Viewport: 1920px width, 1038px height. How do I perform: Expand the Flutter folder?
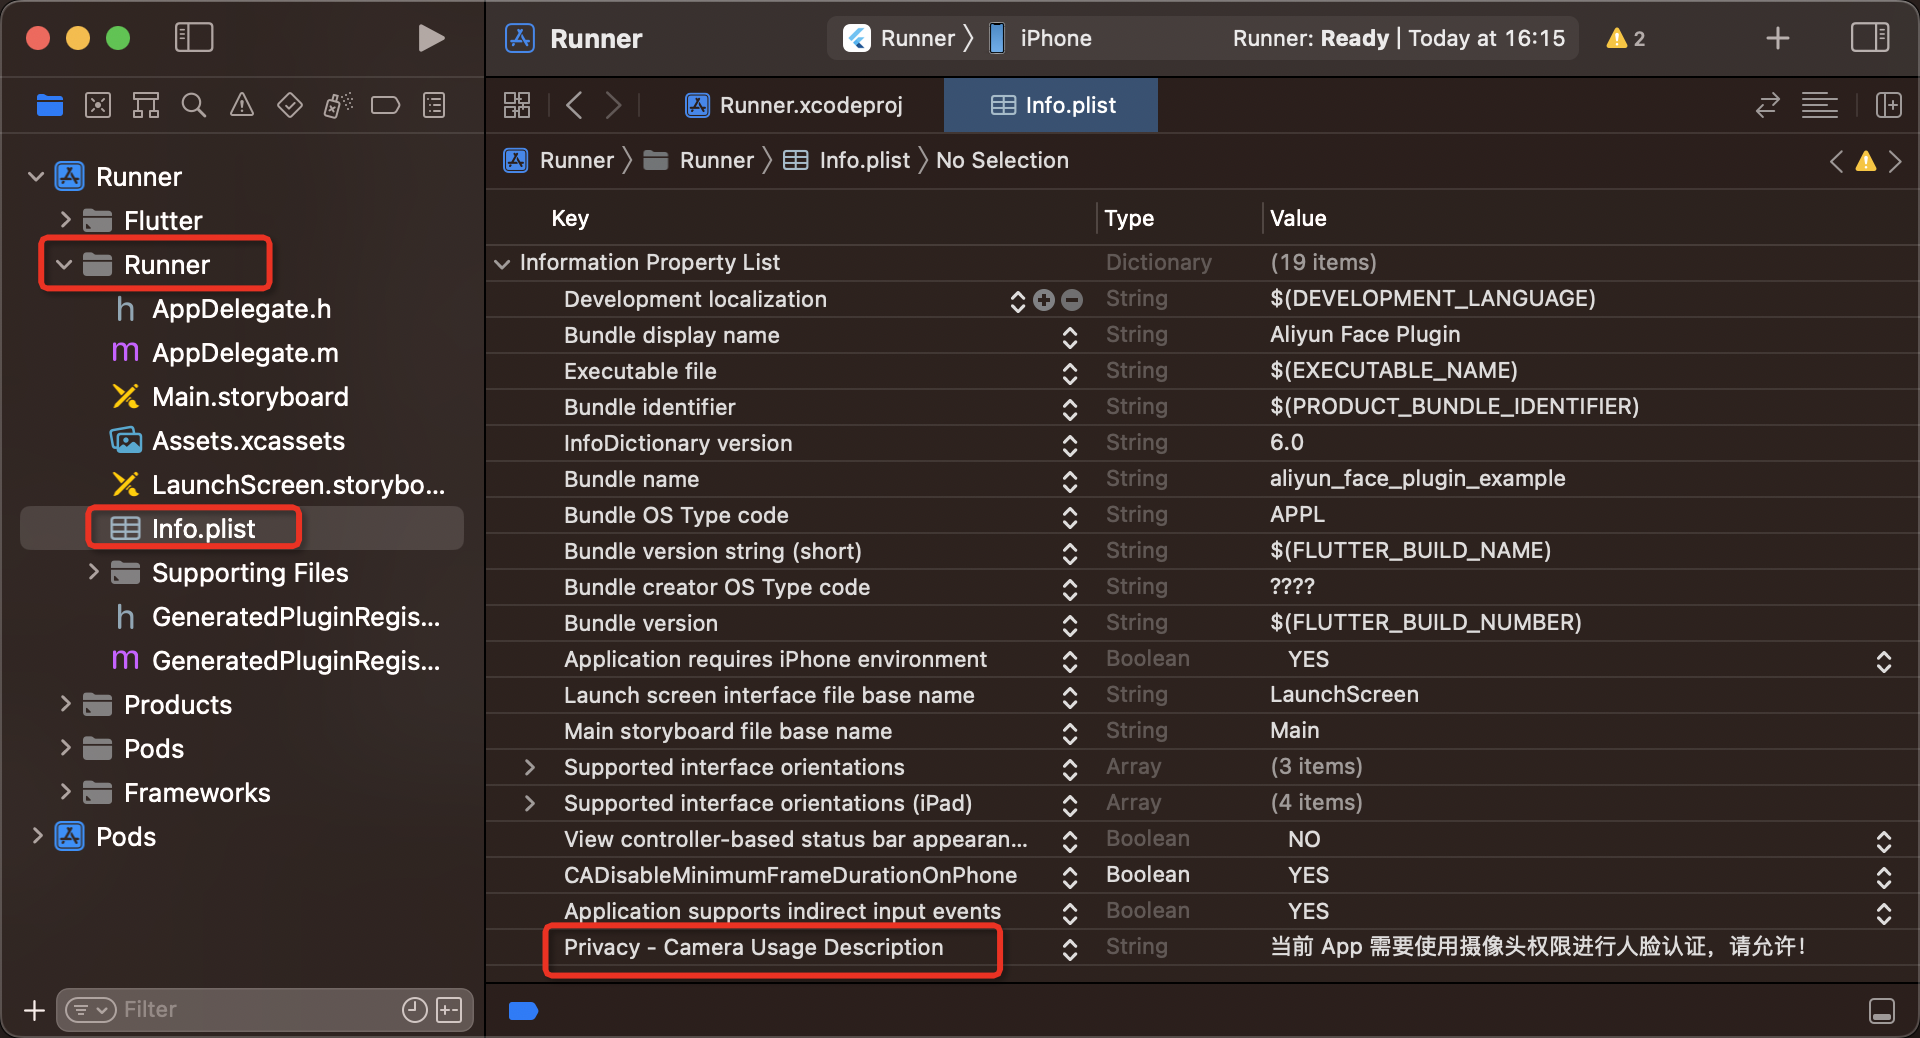coord(65,220)
